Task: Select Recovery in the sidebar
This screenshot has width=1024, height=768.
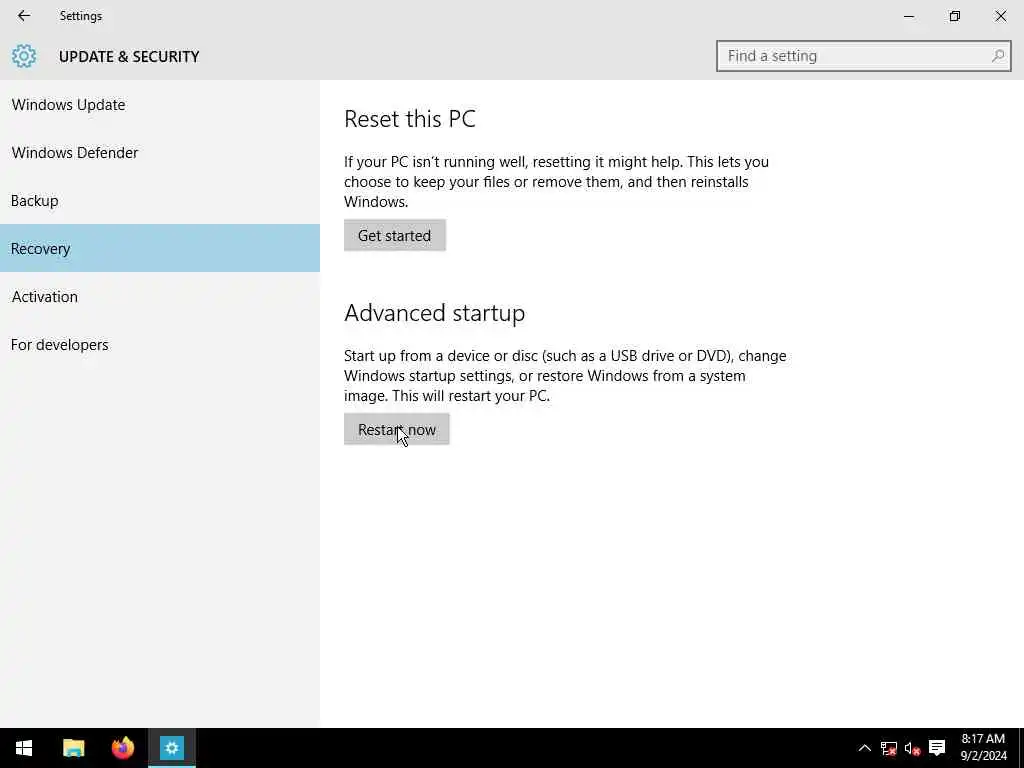Action: tap(160, 248)
